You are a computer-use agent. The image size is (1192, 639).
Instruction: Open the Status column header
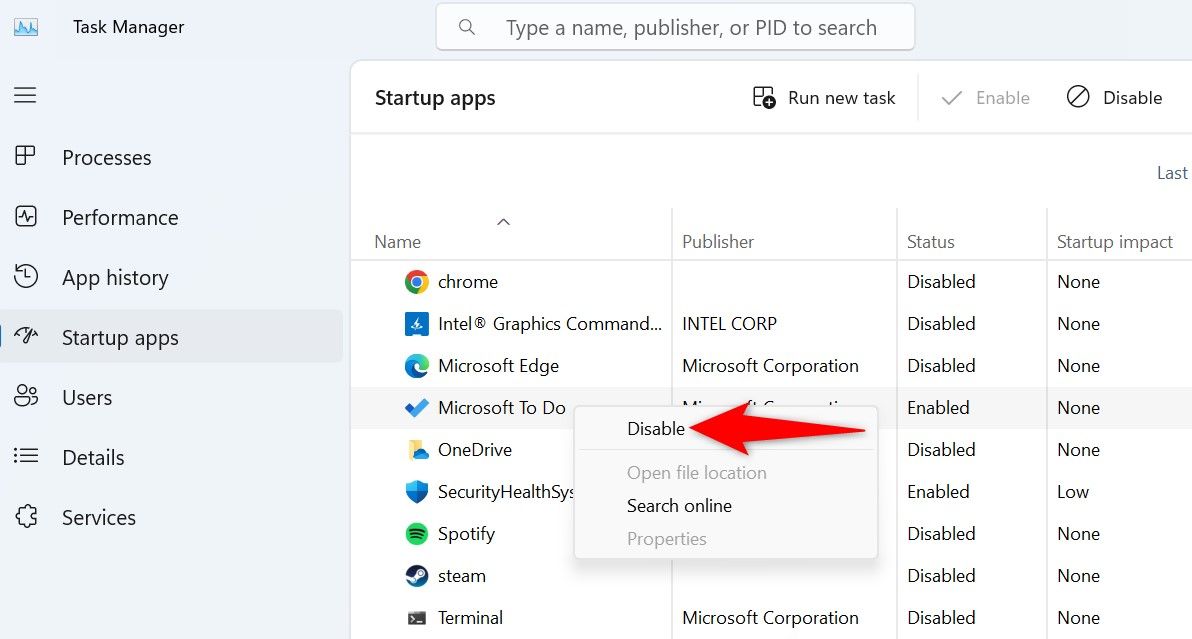click(930, 241)
